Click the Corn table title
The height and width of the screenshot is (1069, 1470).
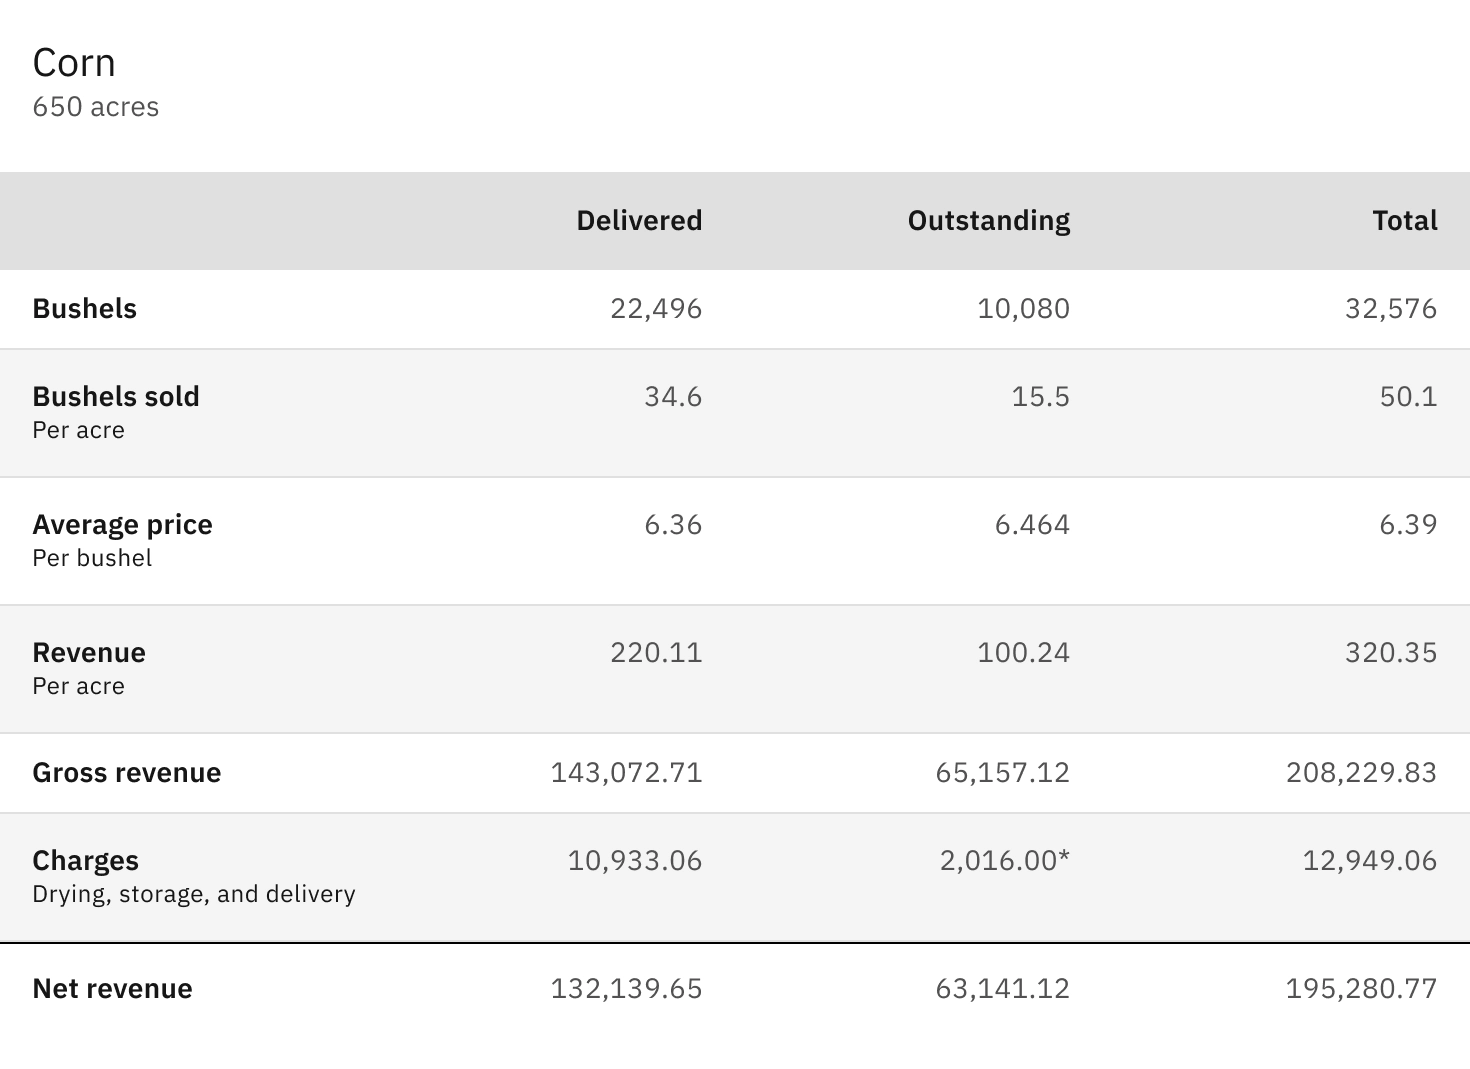click(74, 63)
